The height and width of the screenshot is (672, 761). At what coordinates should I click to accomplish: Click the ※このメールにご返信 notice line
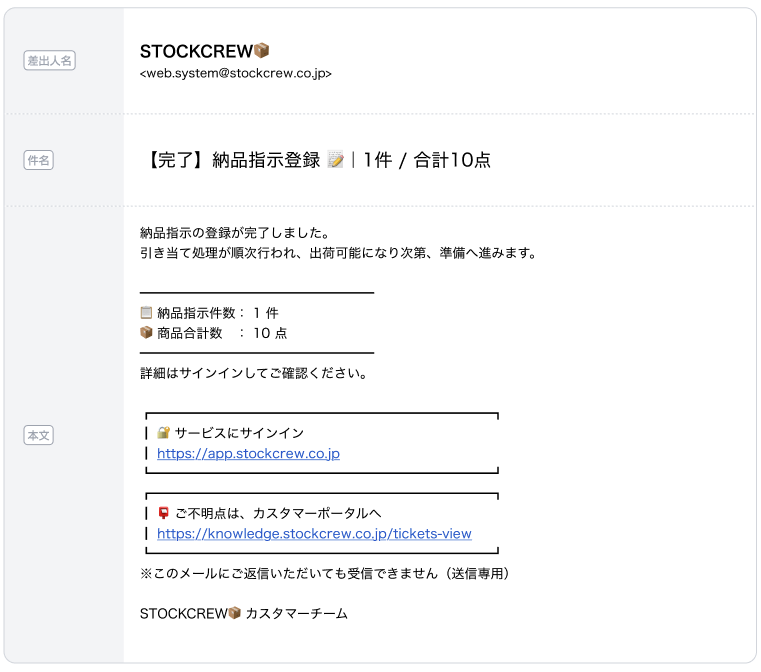pyautogui.click(x=326, y=574)
